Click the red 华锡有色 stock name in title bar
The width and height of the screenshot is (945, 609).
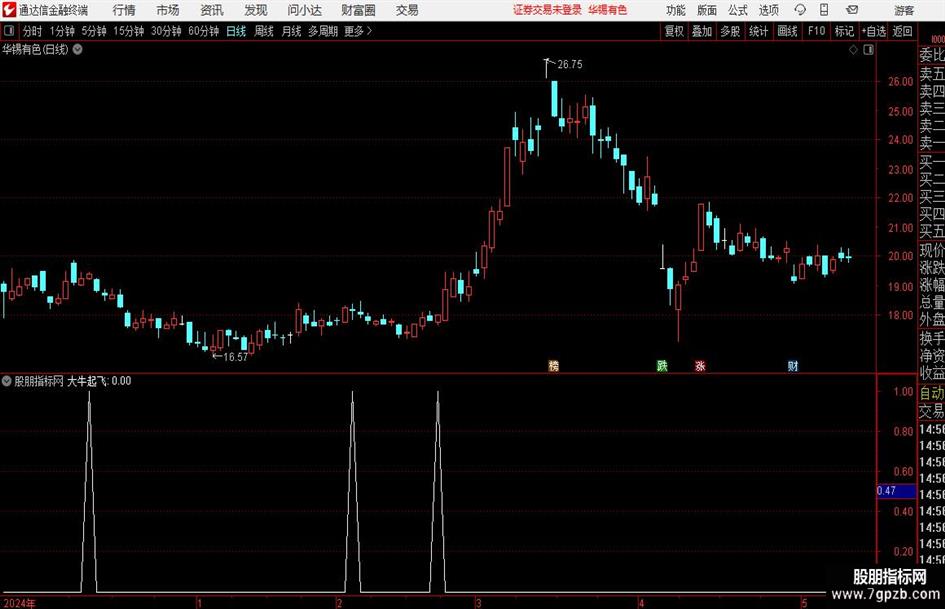click(608, 10)
